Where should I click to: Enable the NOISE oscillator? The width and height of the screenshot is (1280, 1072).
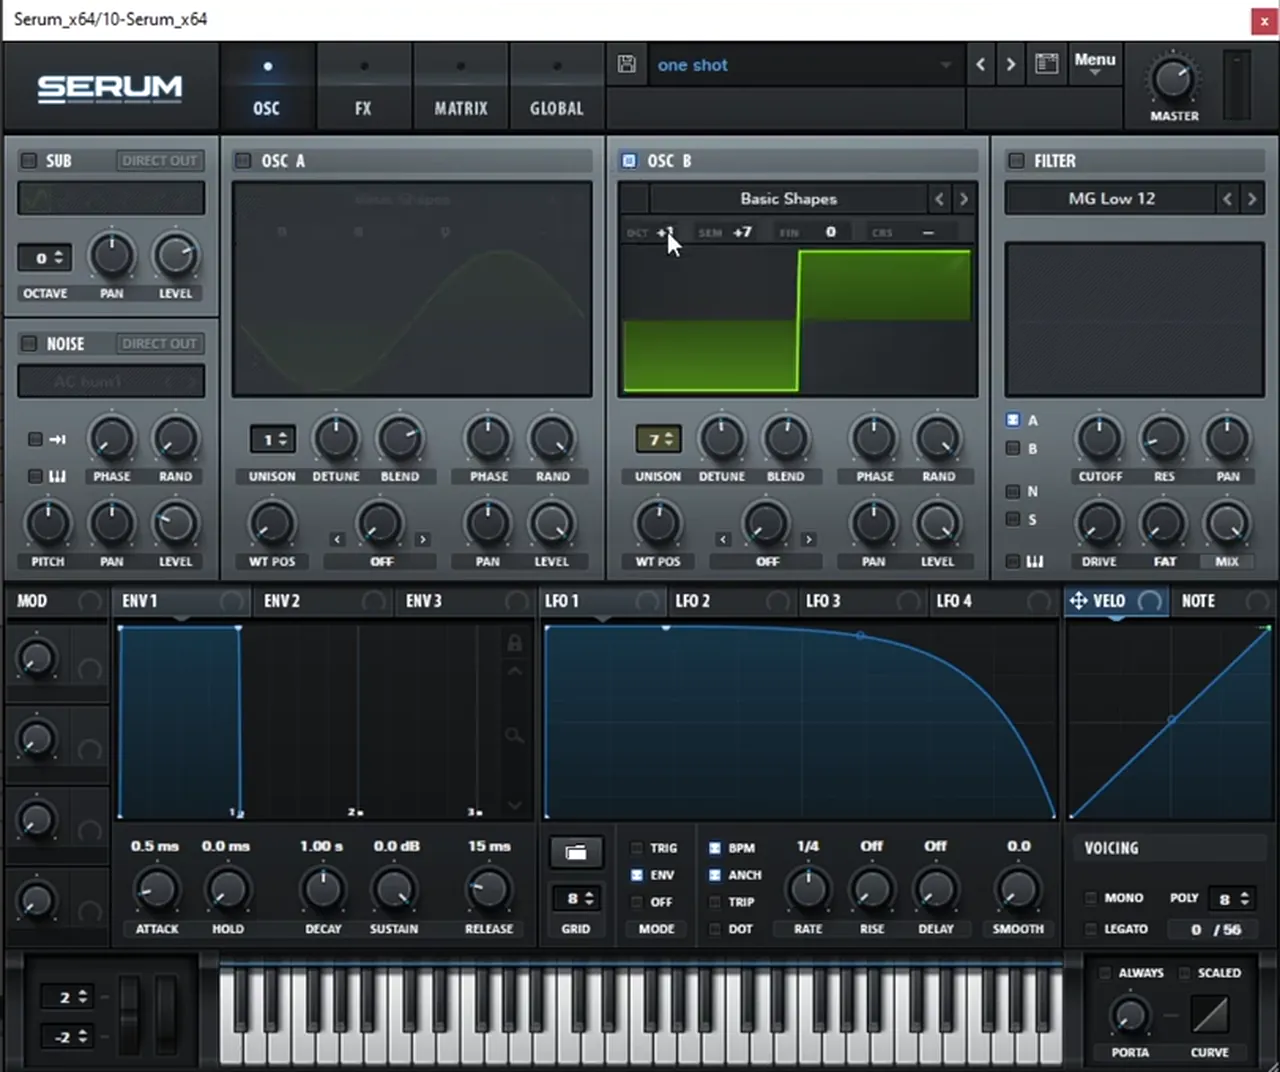pyautogui.click(x=29, y=343)
